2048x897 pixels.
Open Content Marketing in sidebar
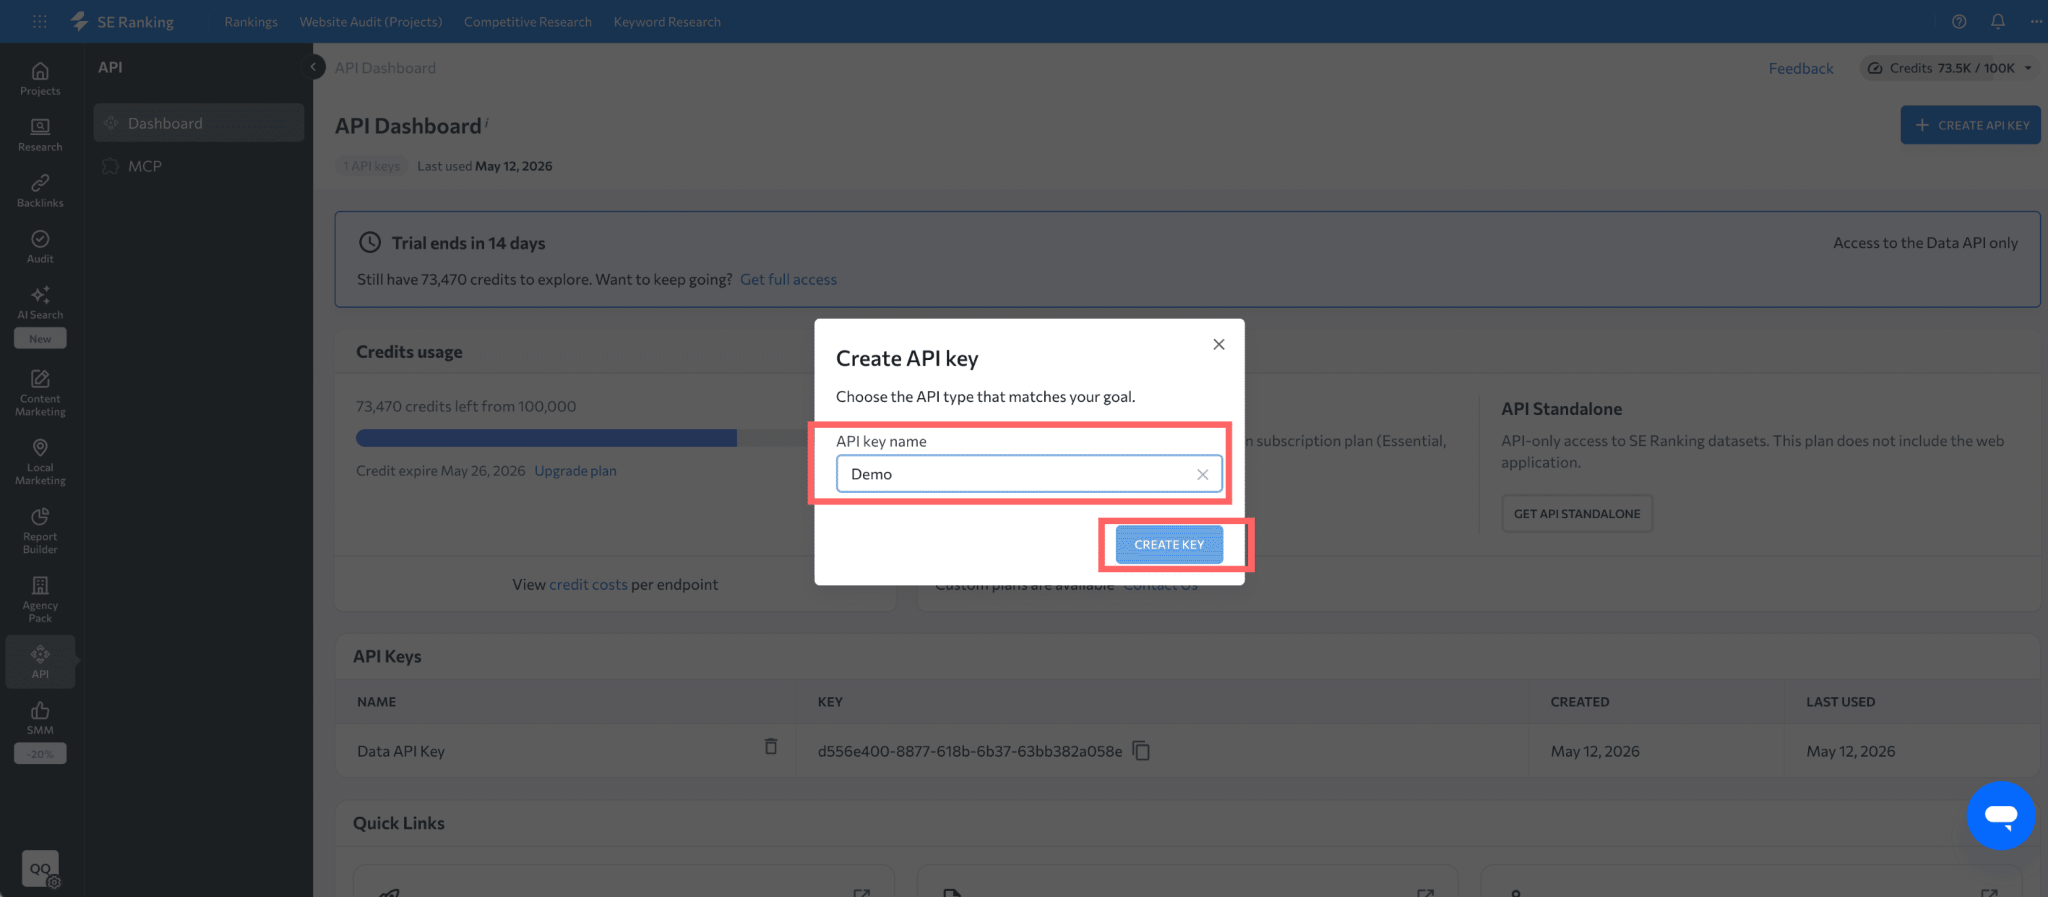(40, 393)
